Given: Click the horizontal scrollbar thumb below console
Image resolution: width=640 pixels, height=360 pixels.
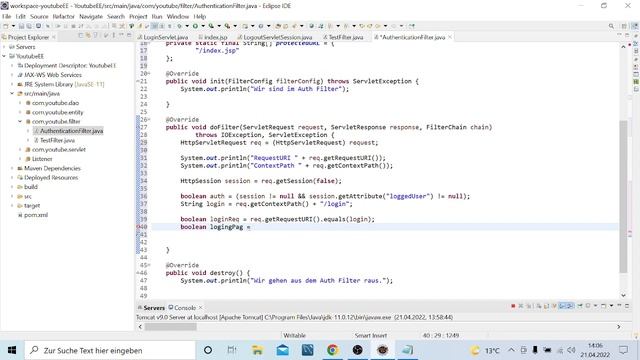Looking at the screenshot, I should pos(171,327).
